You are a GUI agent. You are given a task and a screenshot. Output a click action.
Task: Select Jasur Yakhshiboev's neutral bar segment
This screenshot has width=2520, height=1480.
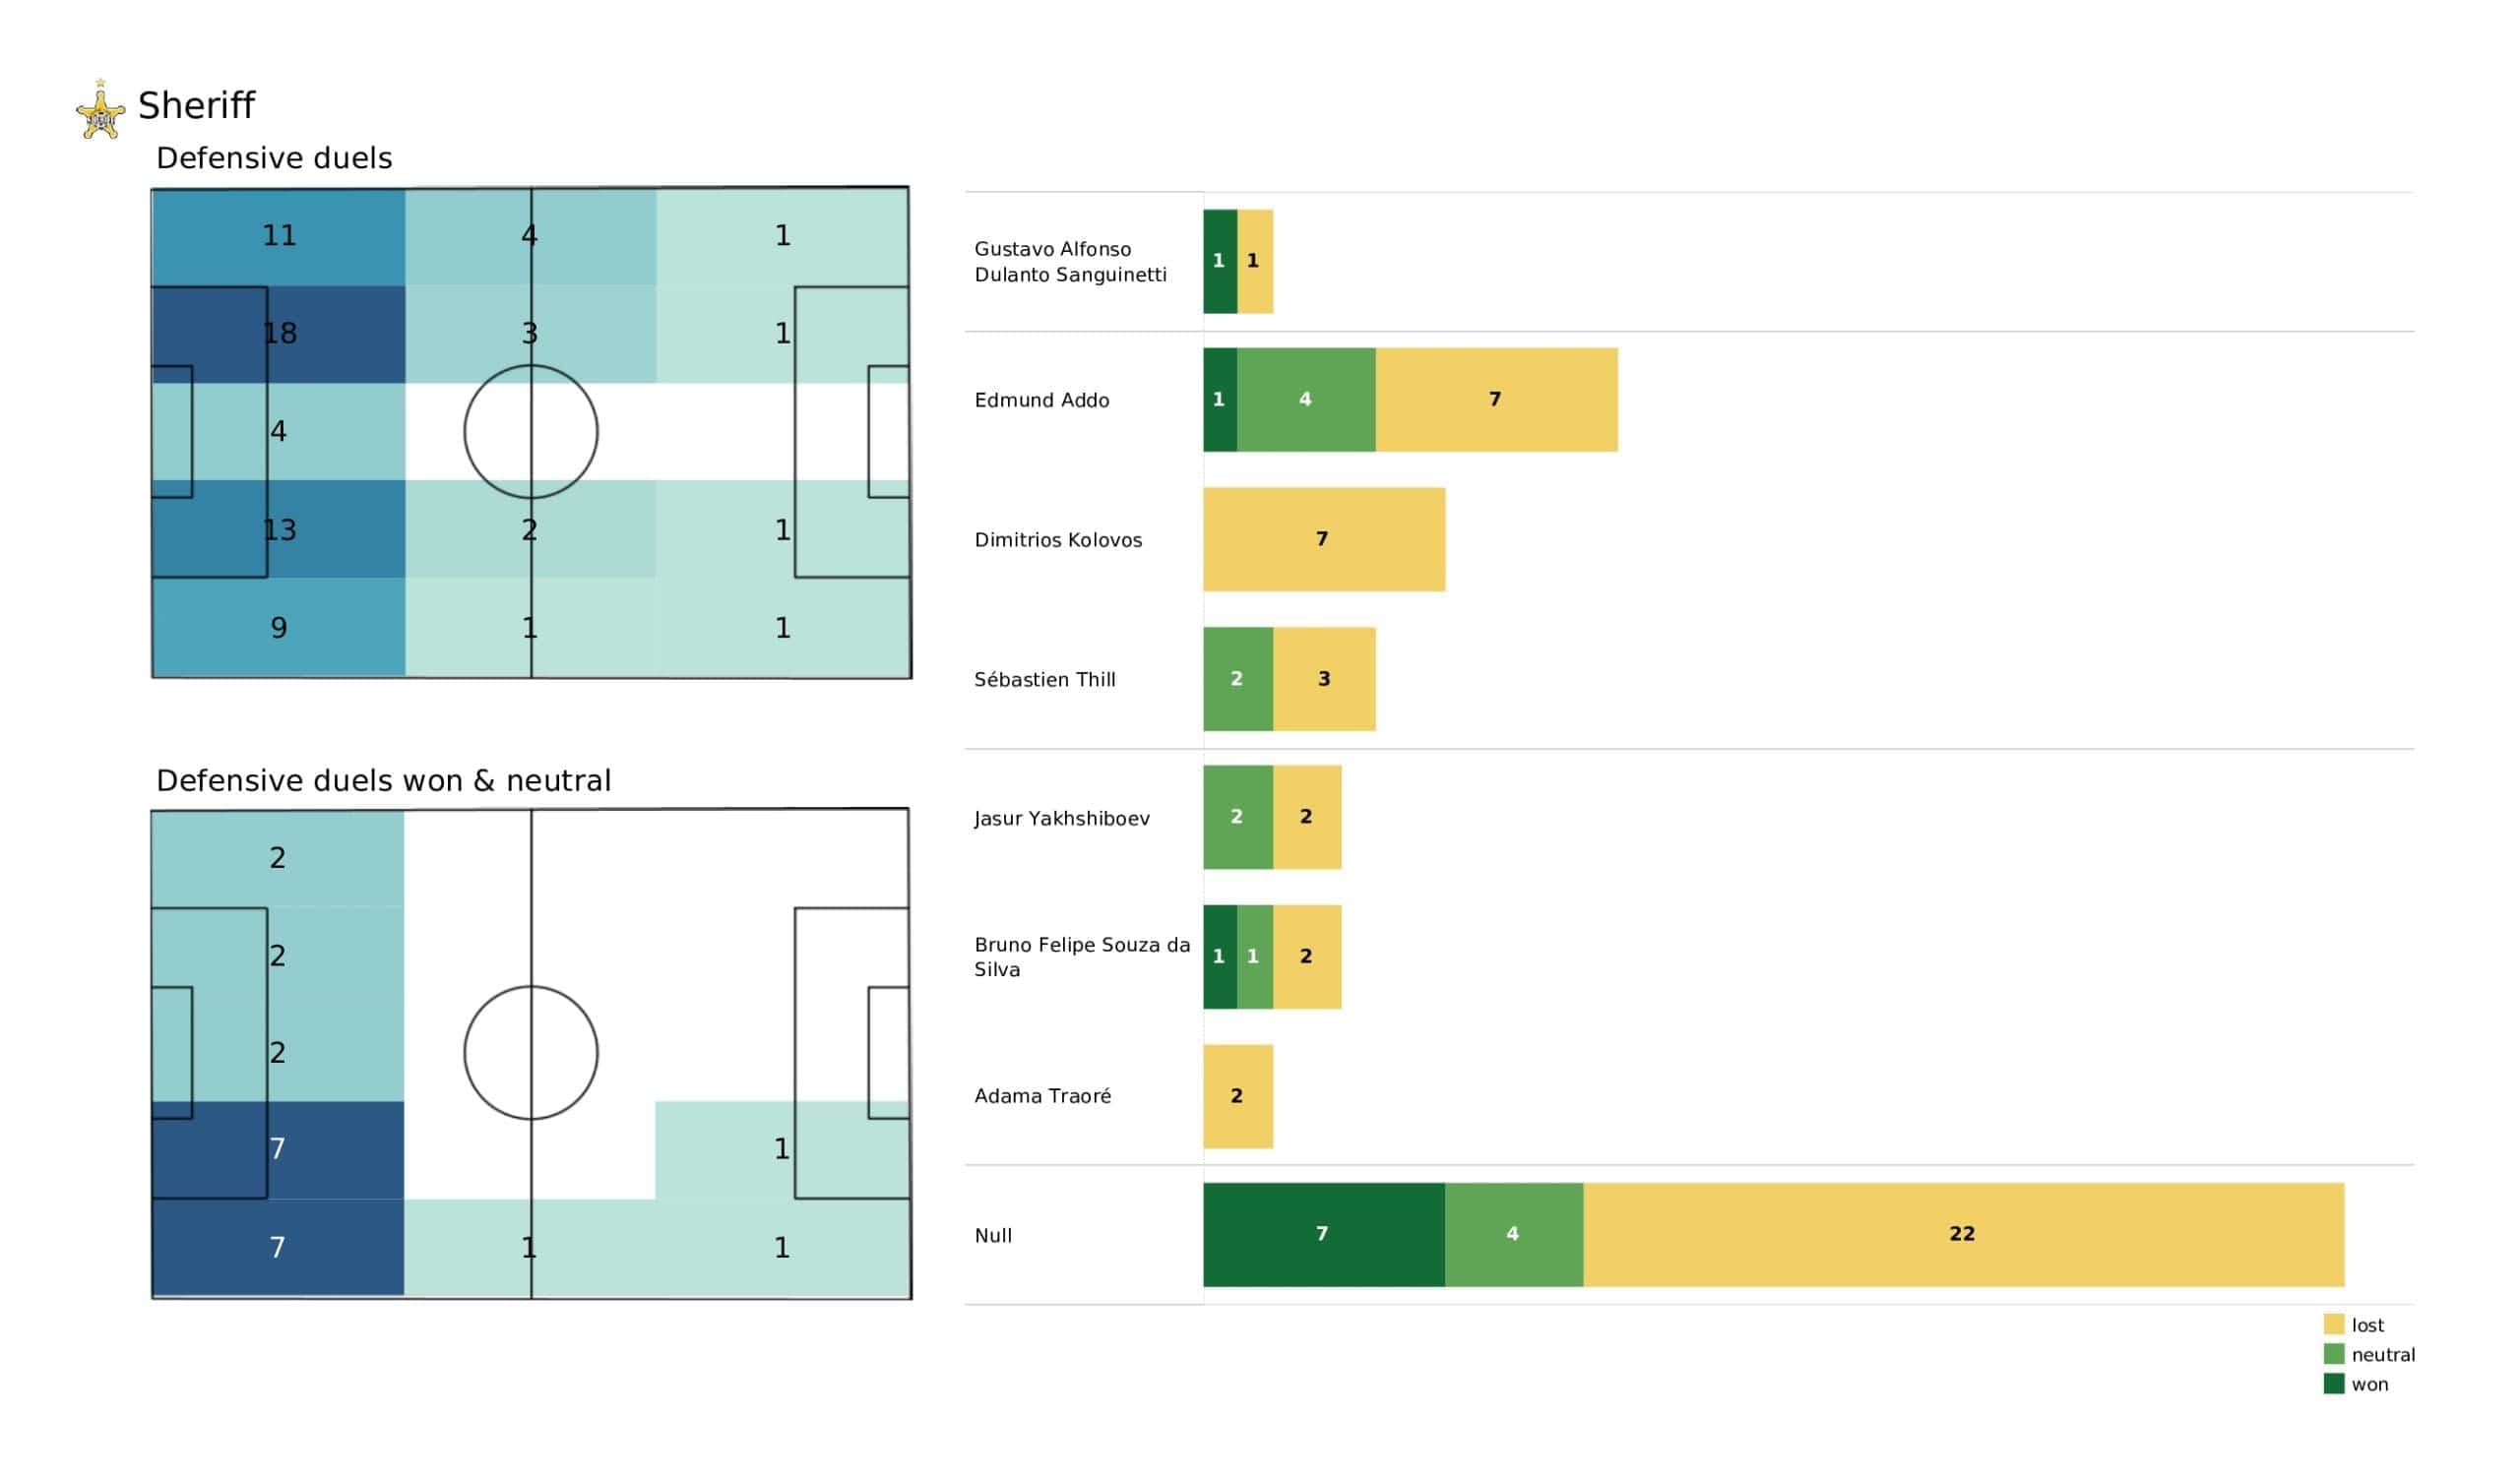pyautogui.click(x=1237, y=817)
